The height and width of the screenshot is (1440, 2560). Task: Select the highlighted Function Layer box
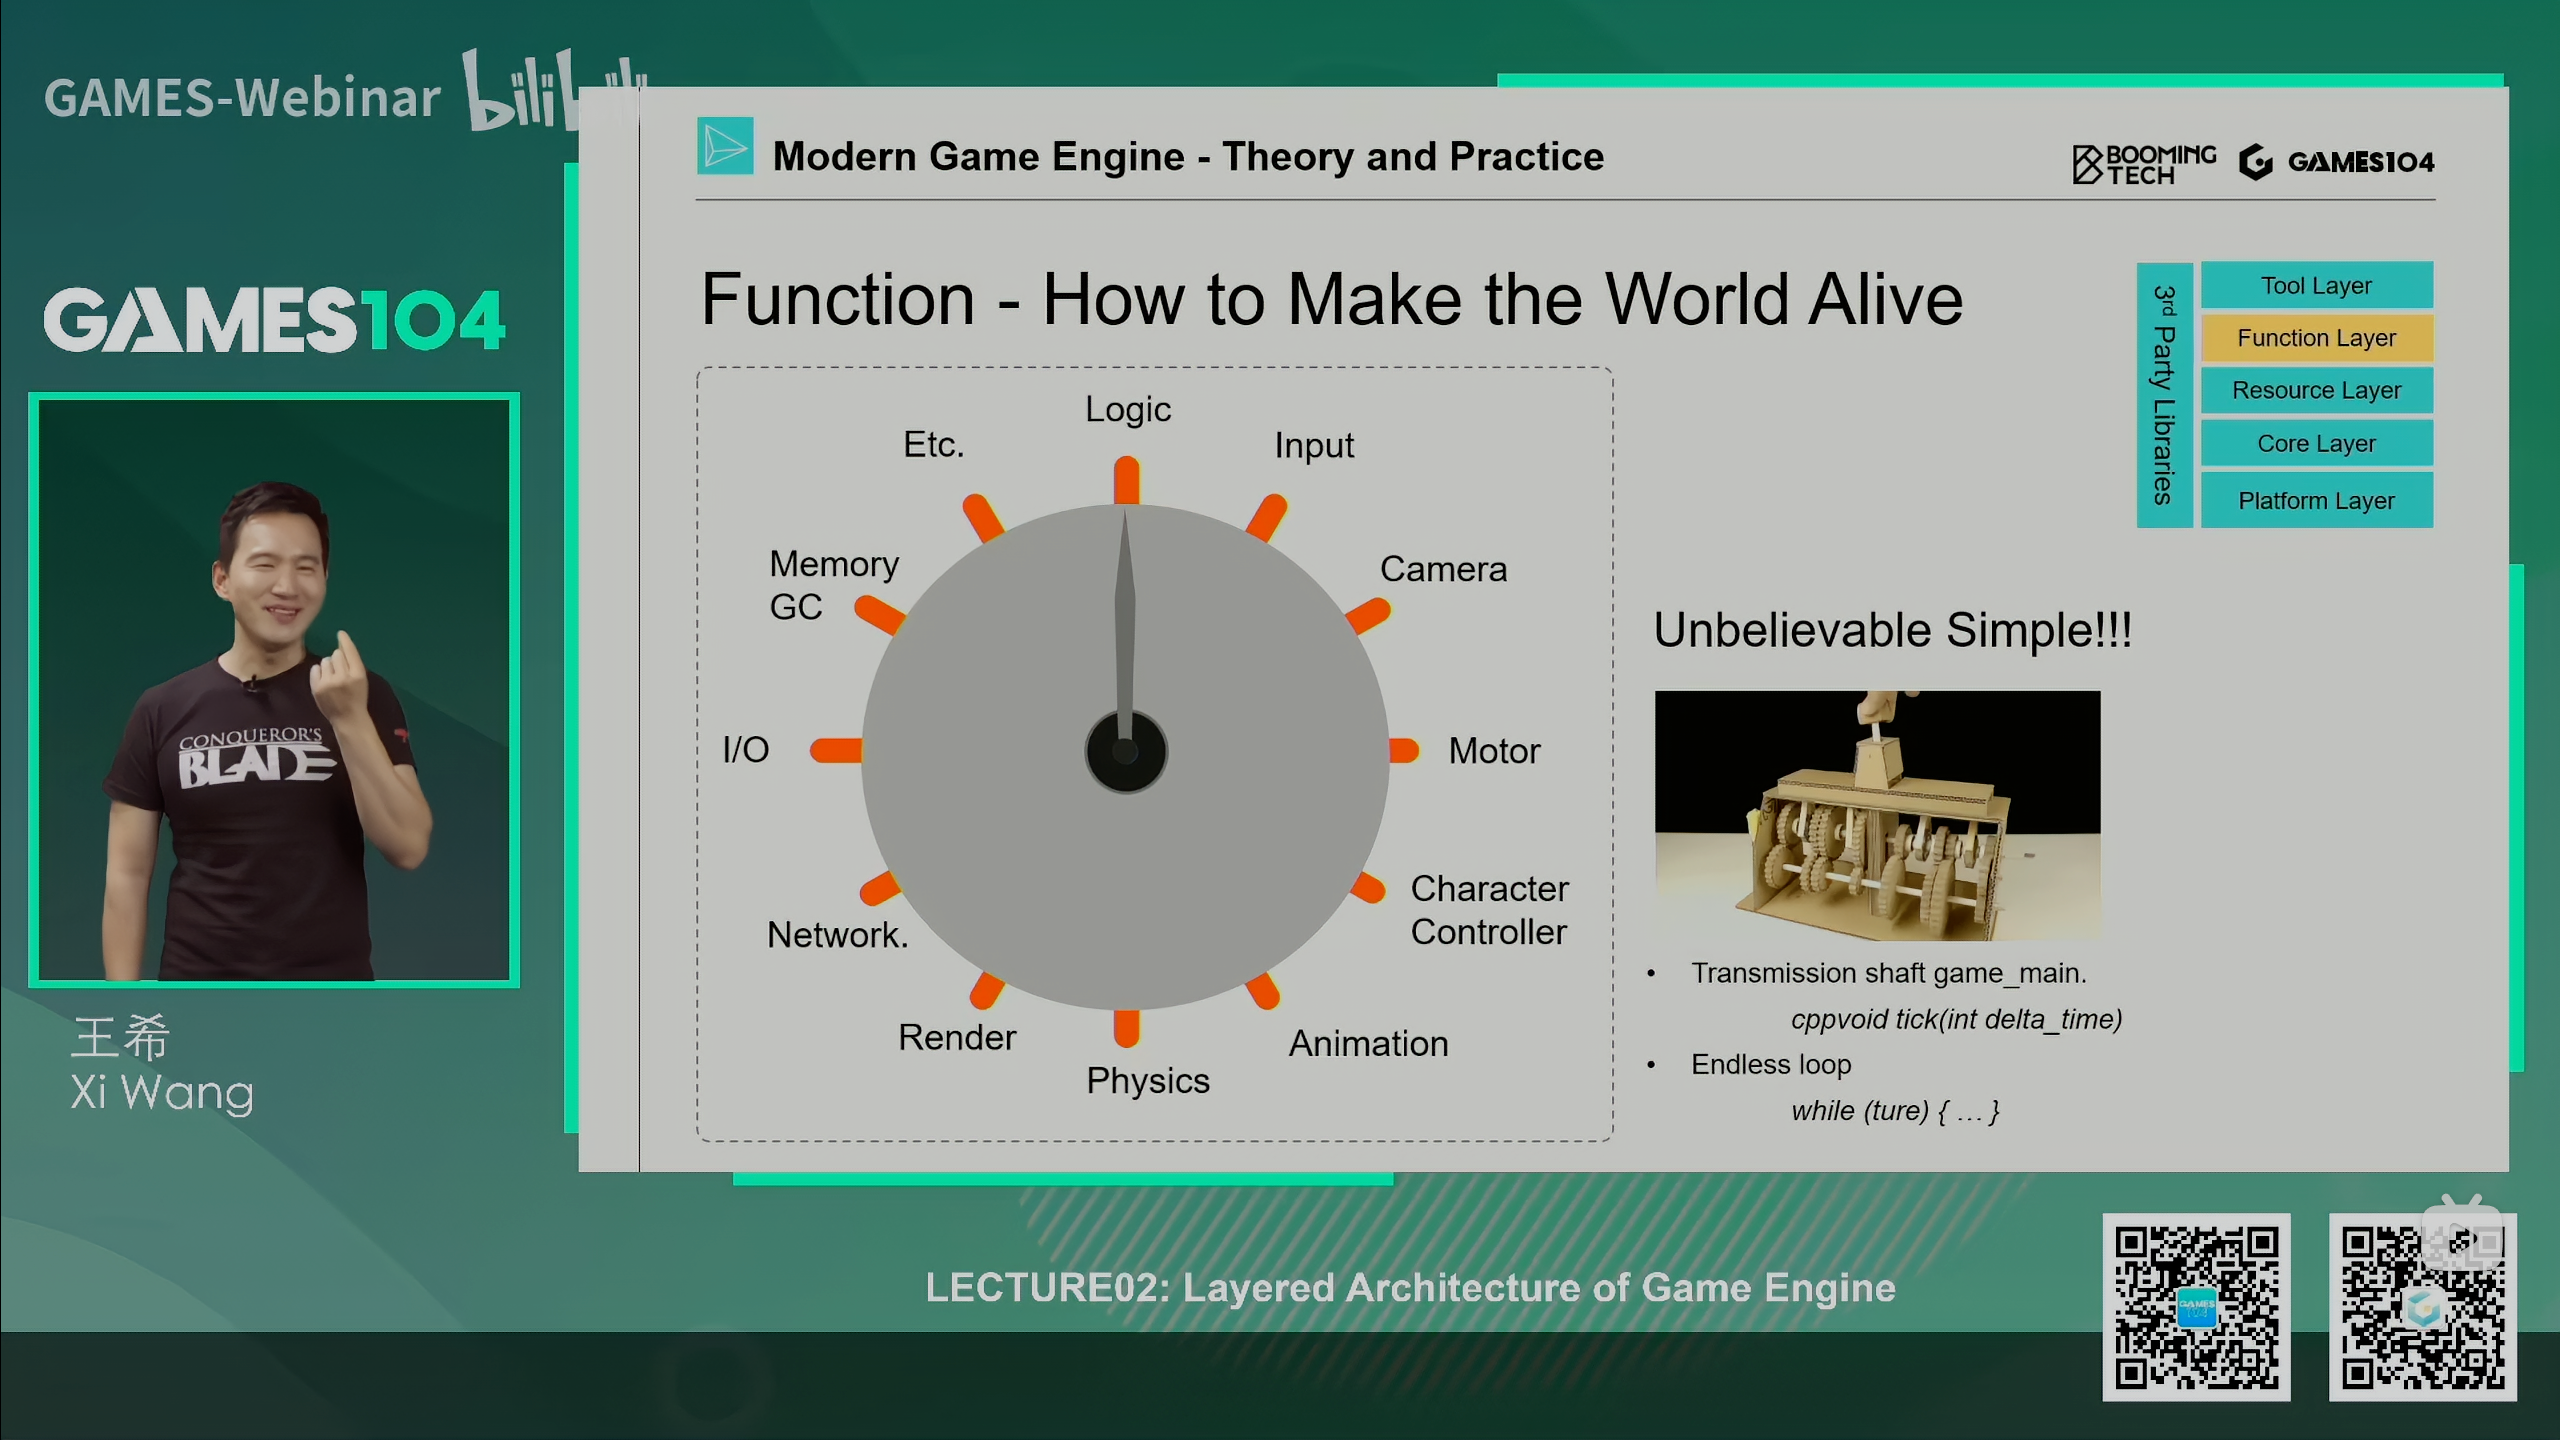pyautogui.click(x=2316, y=338)
